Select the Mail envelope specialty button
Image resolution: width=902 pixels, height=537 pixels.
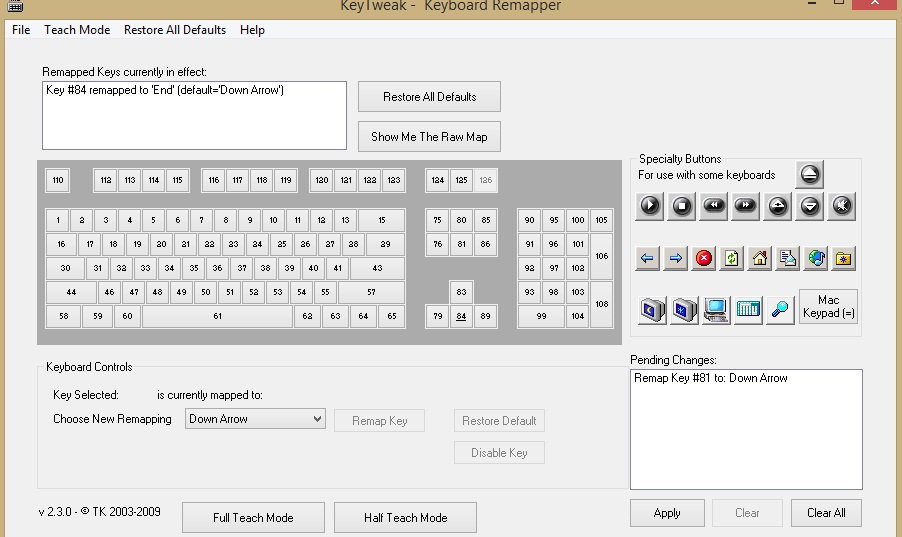[788, 258]
